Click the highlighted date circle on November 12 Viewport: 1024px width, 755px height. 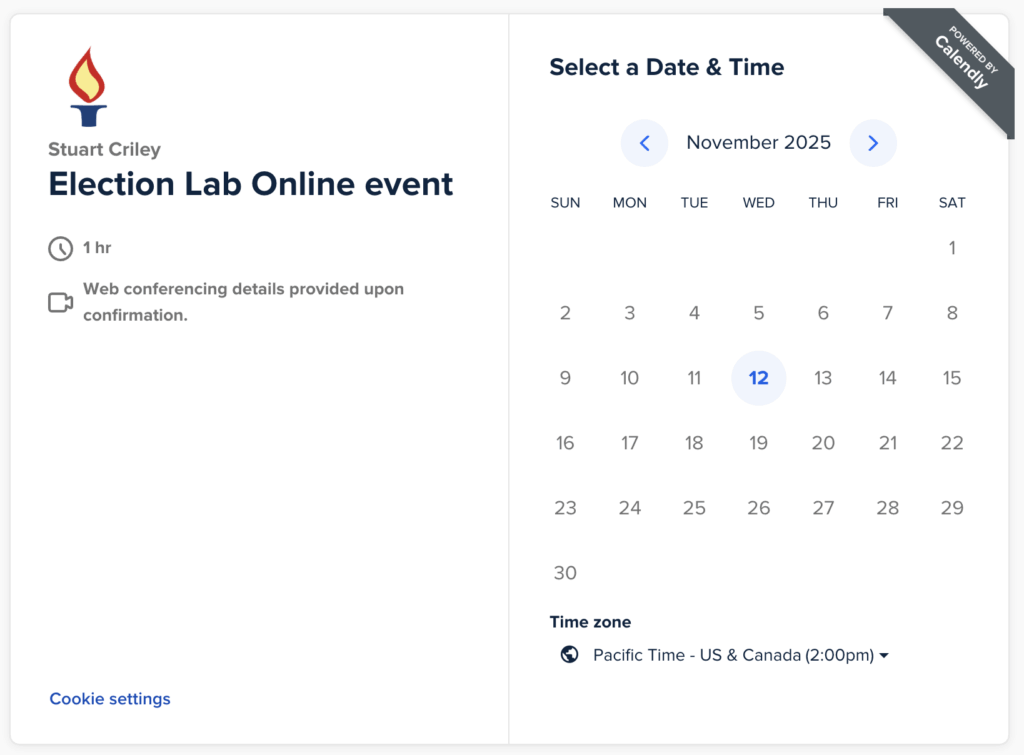(759, 378)
